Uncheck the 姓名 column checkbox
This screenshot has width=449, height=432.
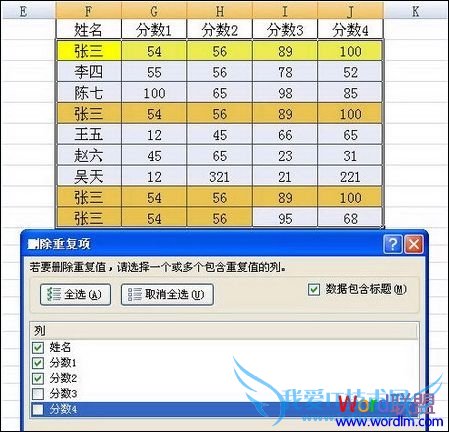coord(38,347)
